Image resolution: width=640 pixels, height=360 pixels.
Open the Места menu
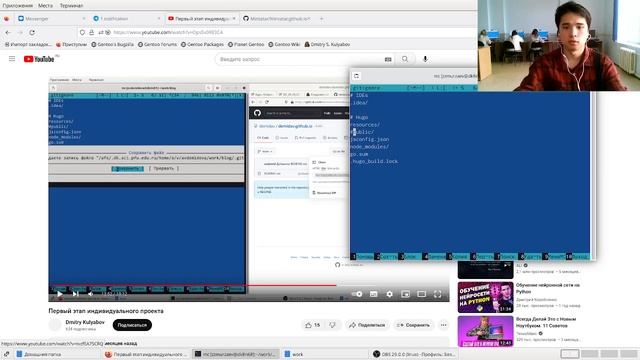pyautogui.click(x=45, y=6)
